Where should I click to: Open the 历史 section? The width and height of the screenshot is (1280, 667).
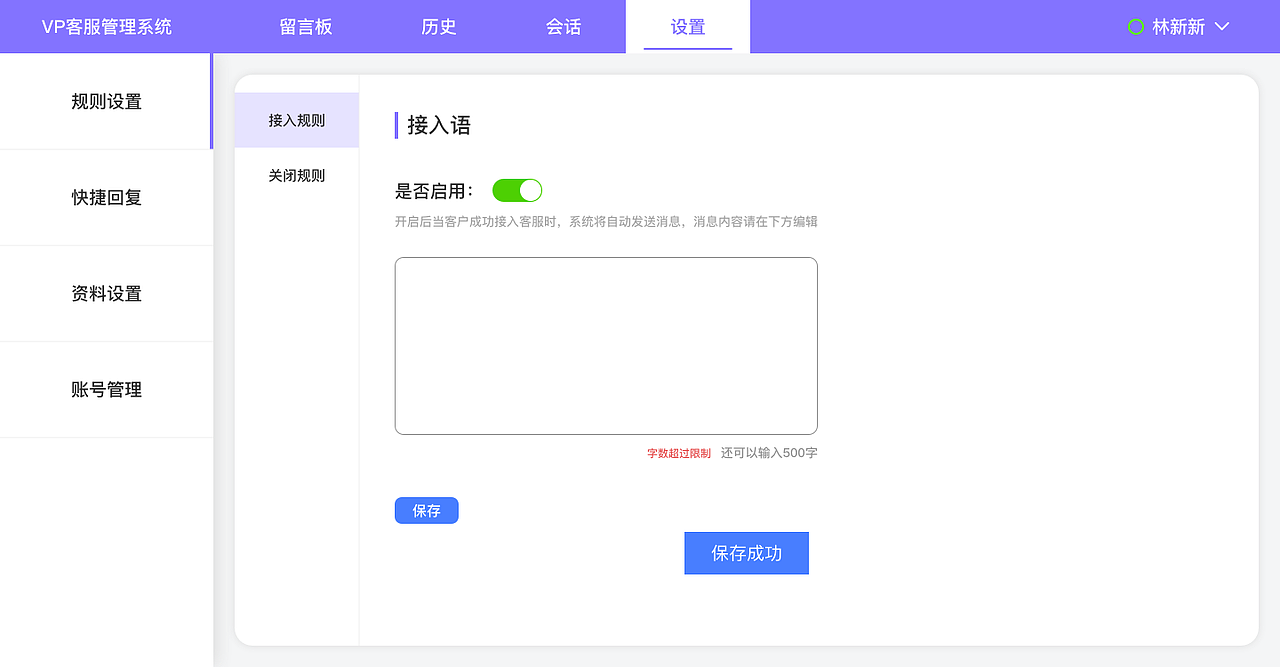tap(438, 27)
